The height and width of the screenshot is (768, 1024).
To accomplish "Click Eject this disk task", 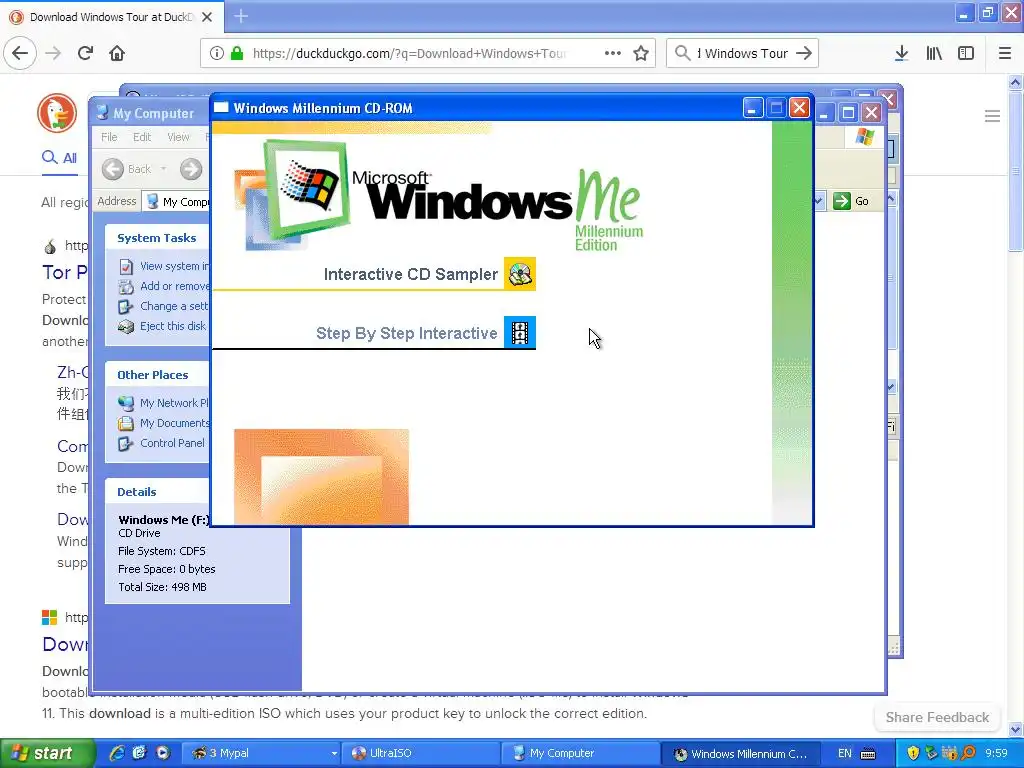I will tap(162, 326).
